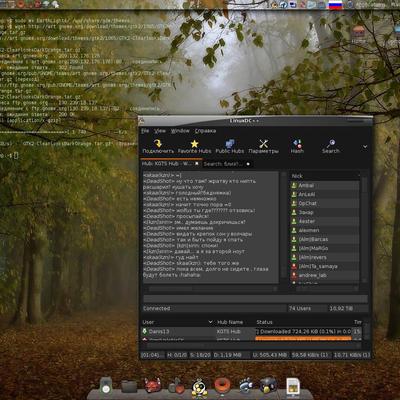Launch the fruit dock icon
This screenshot has height=400, width=400.
click(176, 386)
